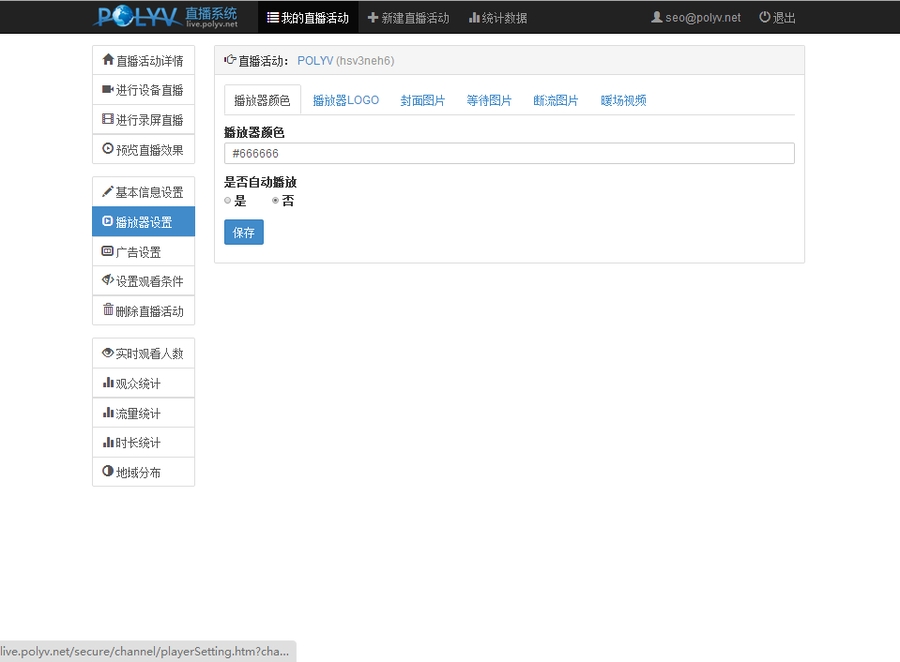Go to the 暖场视频 tab
This screenshot has height=662, width=900.
[x=624, y=100]
